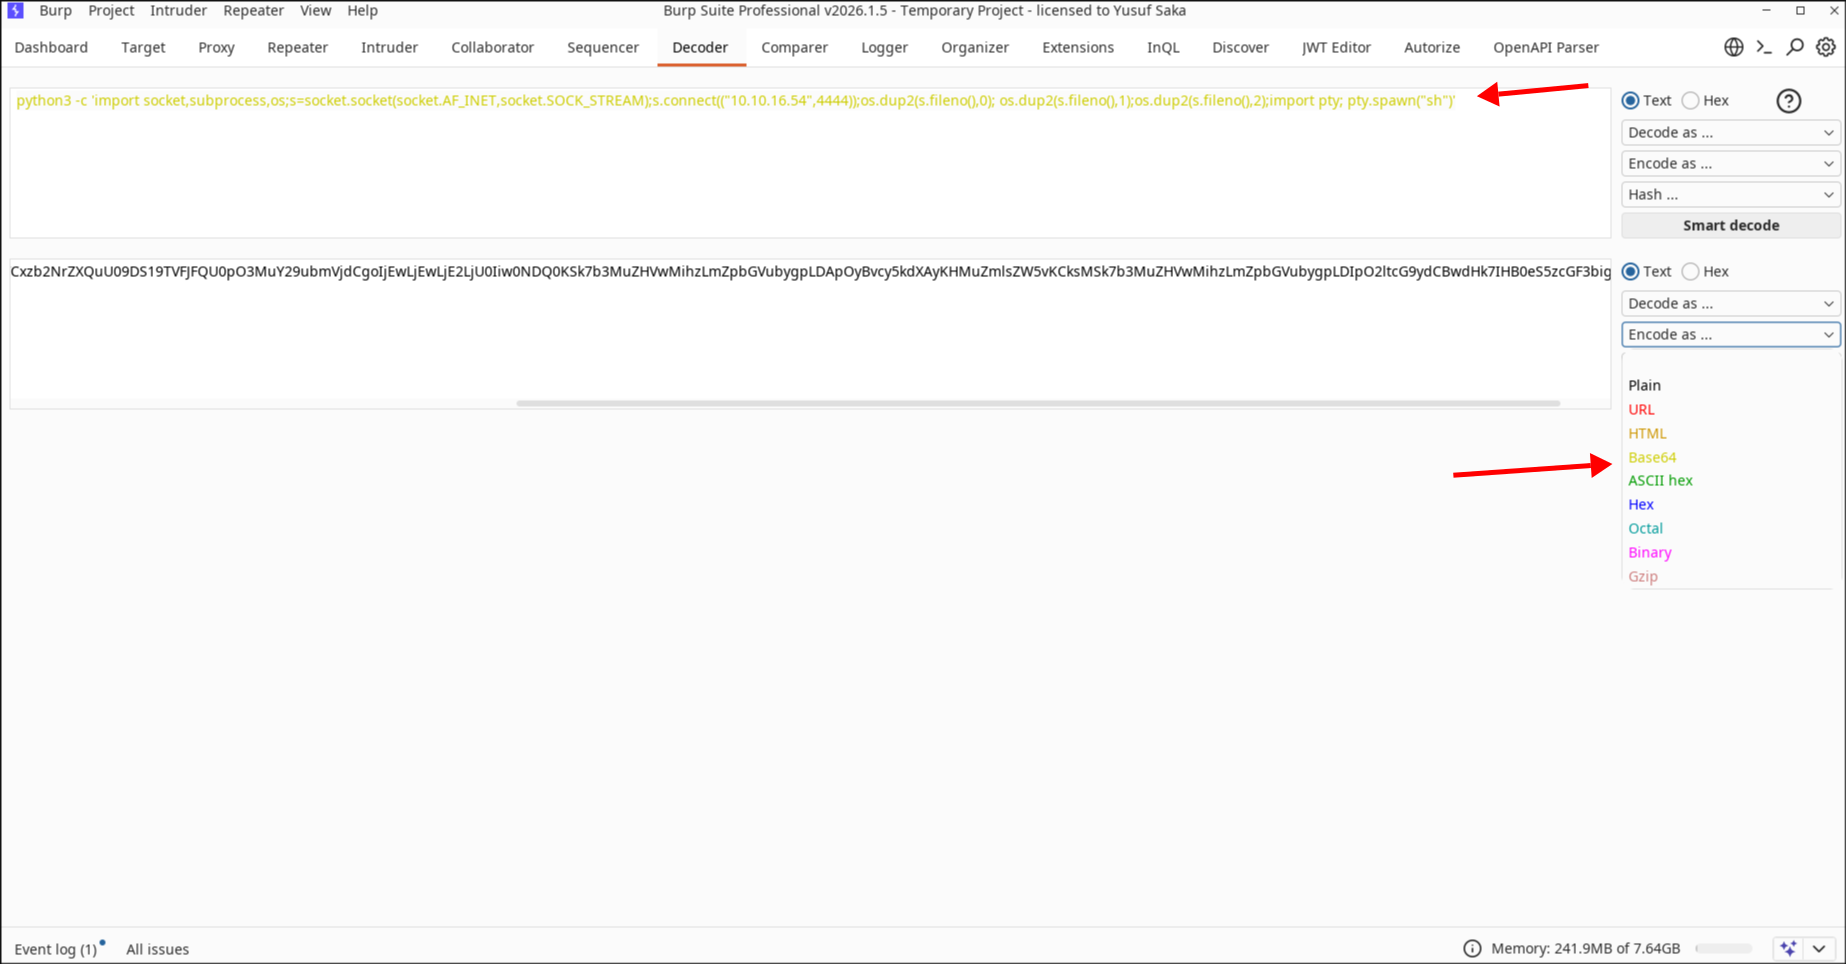Choose Octal in encode list
The image size is (1846, 964).
point(1645,528)
